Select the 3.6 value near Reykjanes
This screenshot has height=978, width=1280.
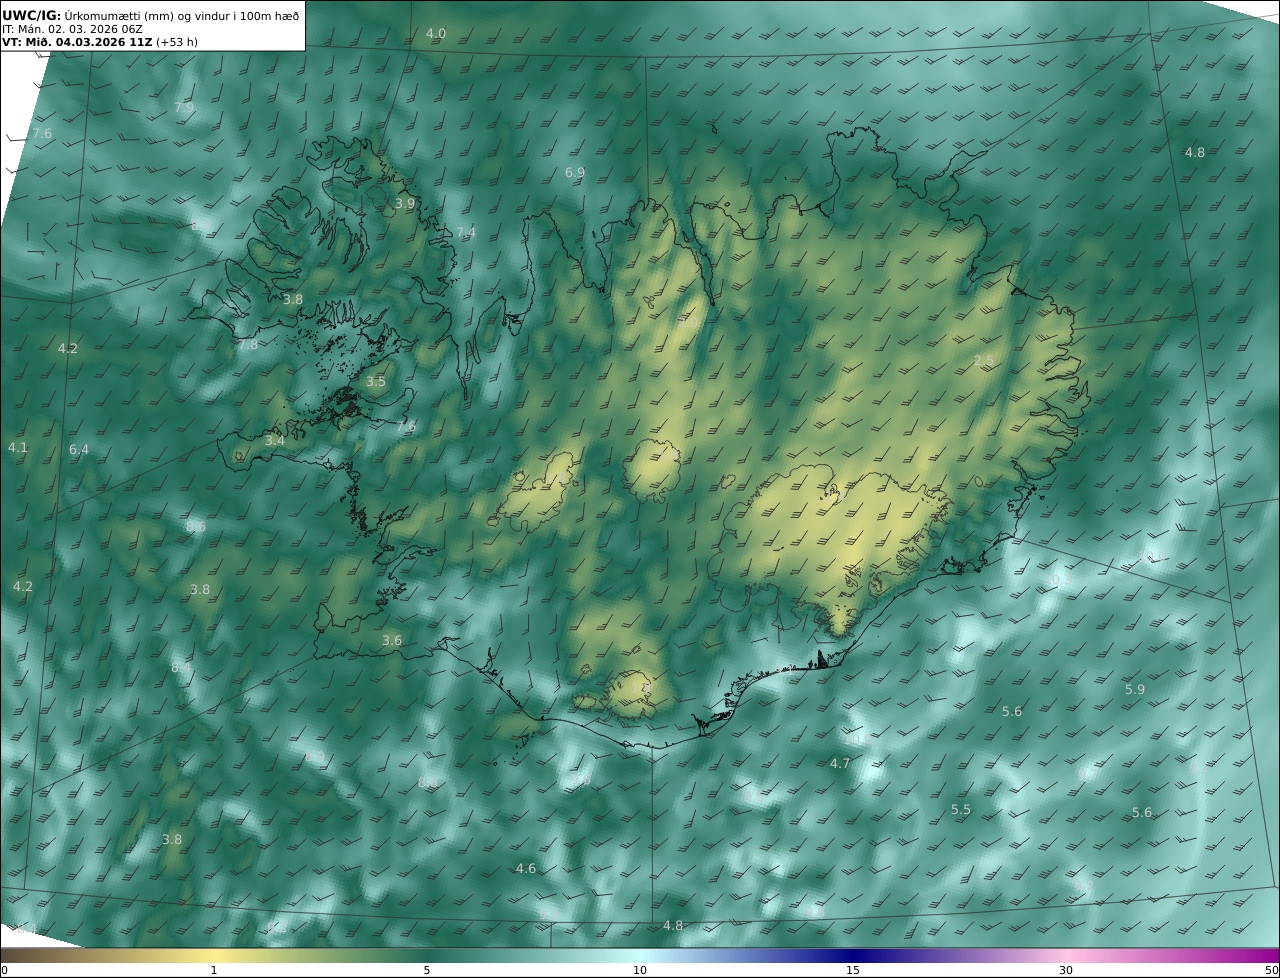[392, 640]
